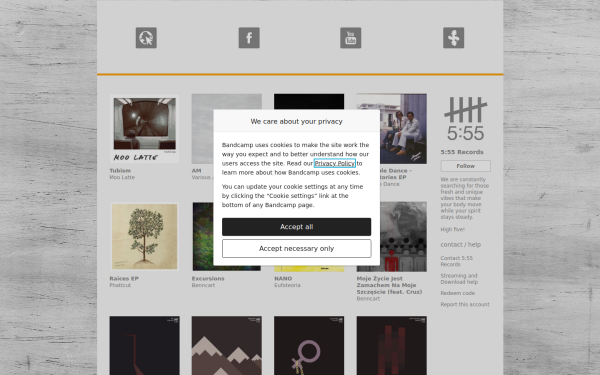The height and width of the screenshot is (375, 600).
Task: Click Report this account
Action: 465,305
